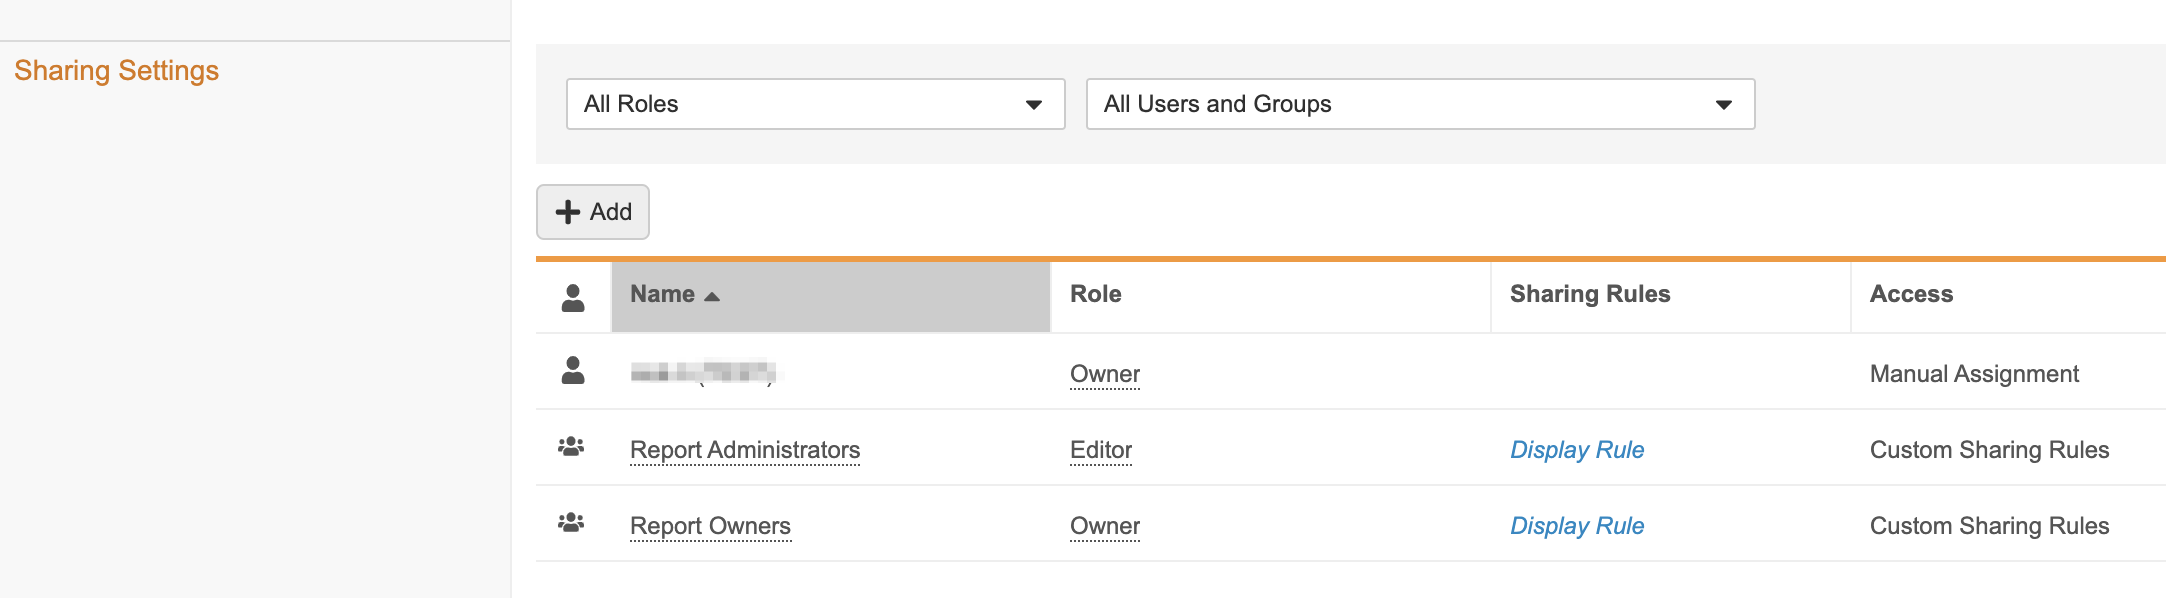The width and height of the screenshot is (2166, 598).
Task: View Display Rule for Report Owners
Action: 1576,526
